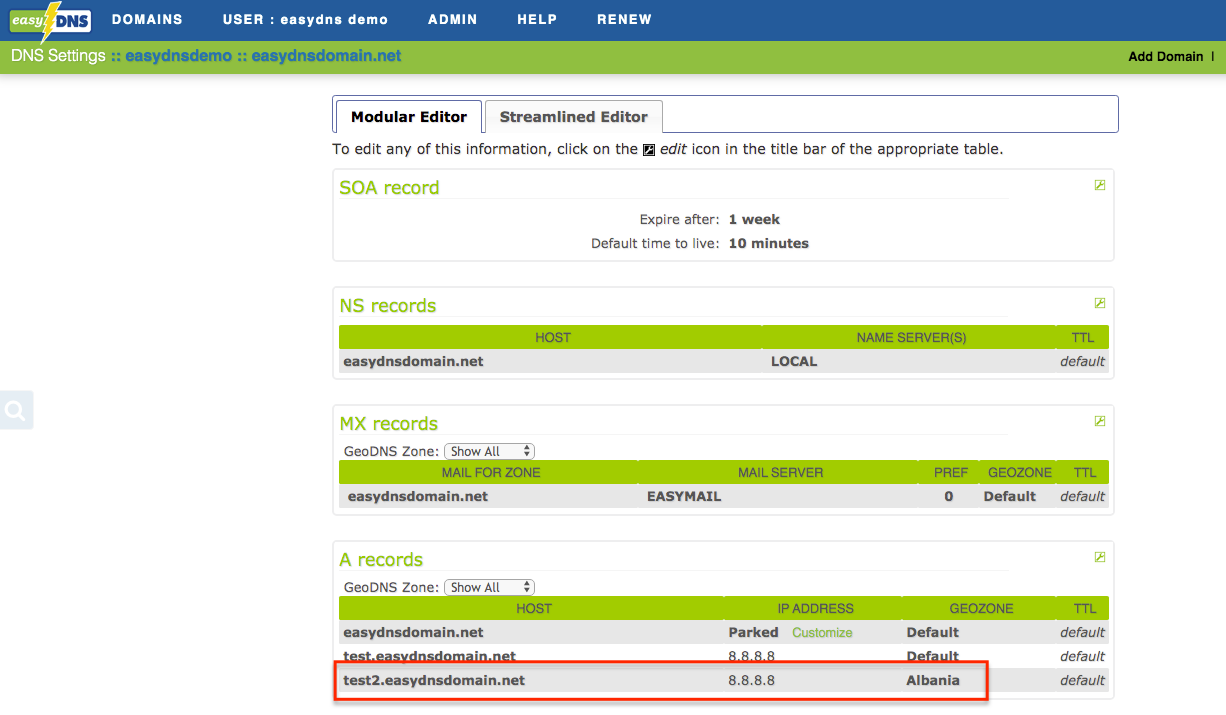This screenshot has width=1226, height=715.
Task: Click the Add Domain link
Action: pos(1165,57)
